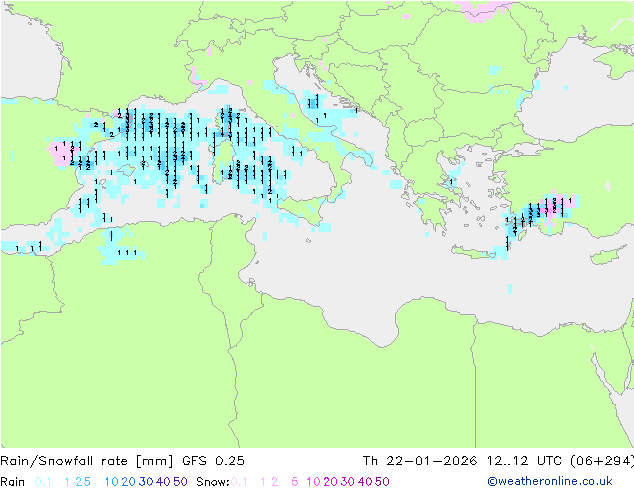This screenshot has width=634, height=490.
Task: Select the rain legend value 20
Action: [129, 482]
